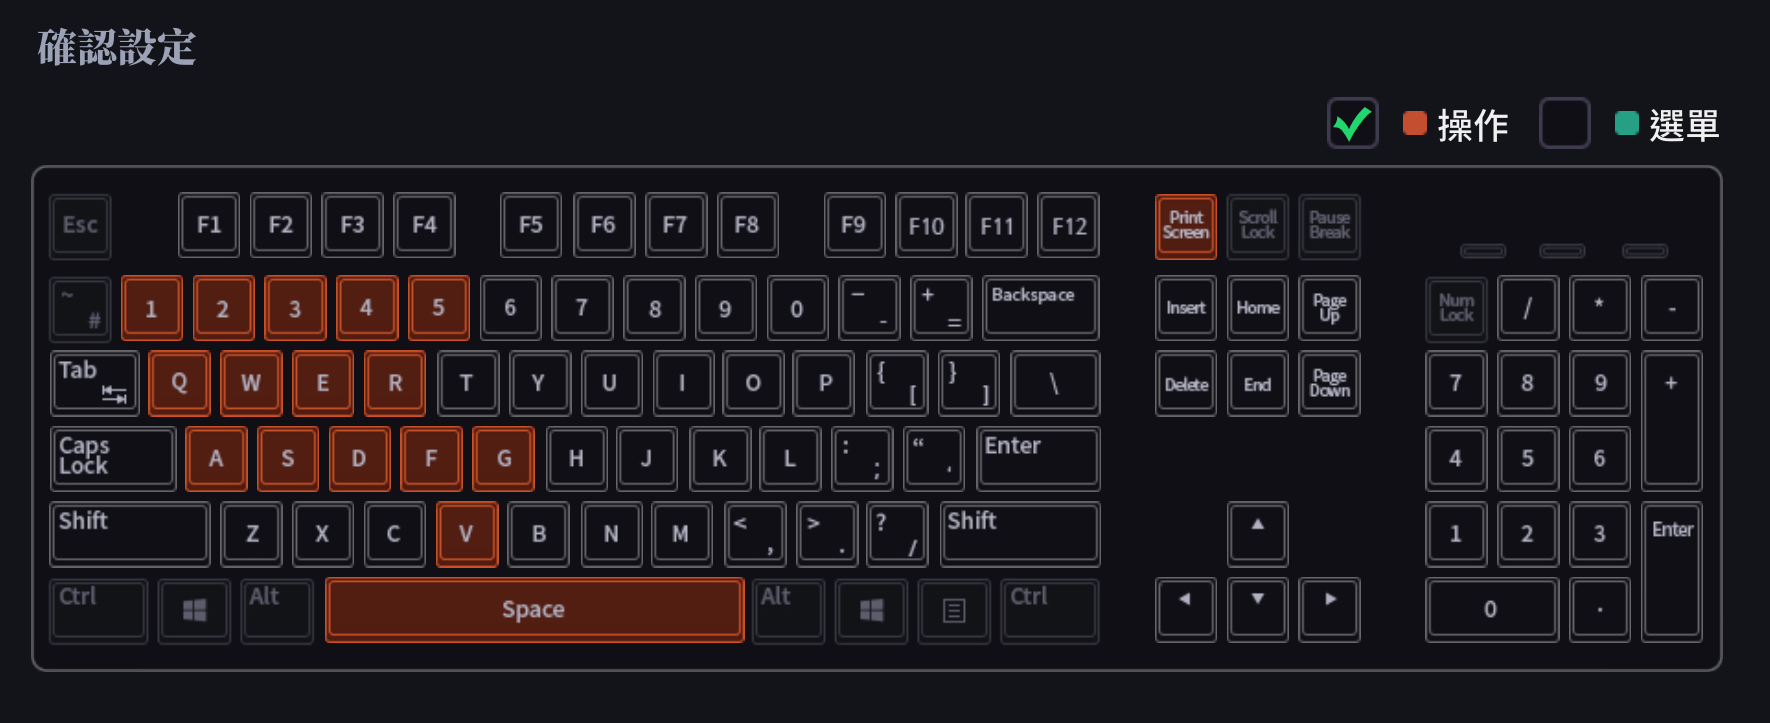Select the Backspace key

1040,308
